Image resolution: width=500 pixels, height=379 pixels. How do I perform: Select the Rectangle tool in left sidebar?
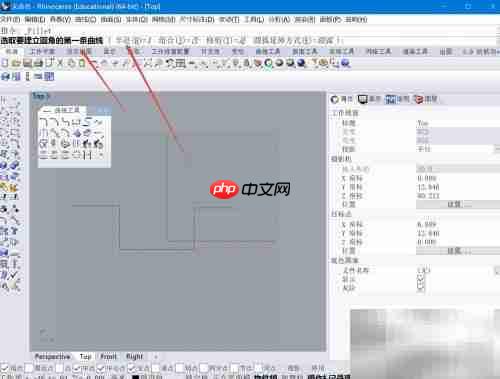[x=15, y=134]
